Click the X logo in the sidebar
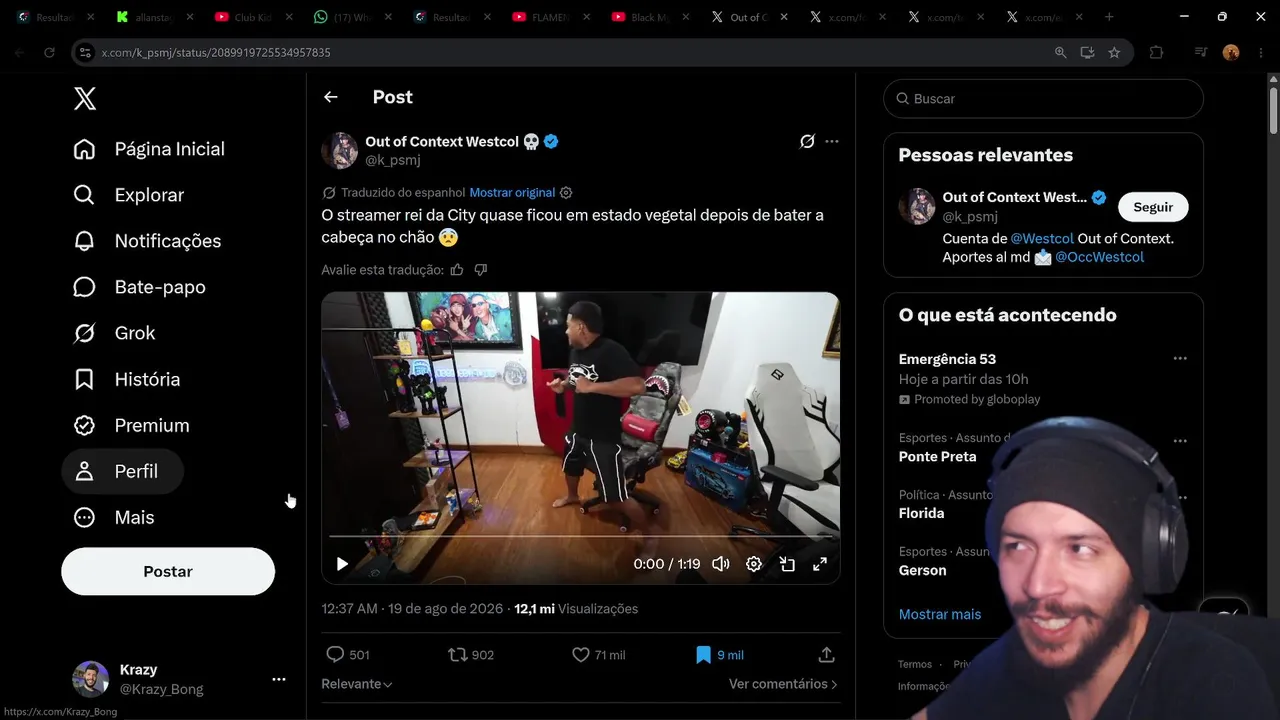The height and width of the screenshot is (720, 1280). pyautogui.click(x=85, y=98)
